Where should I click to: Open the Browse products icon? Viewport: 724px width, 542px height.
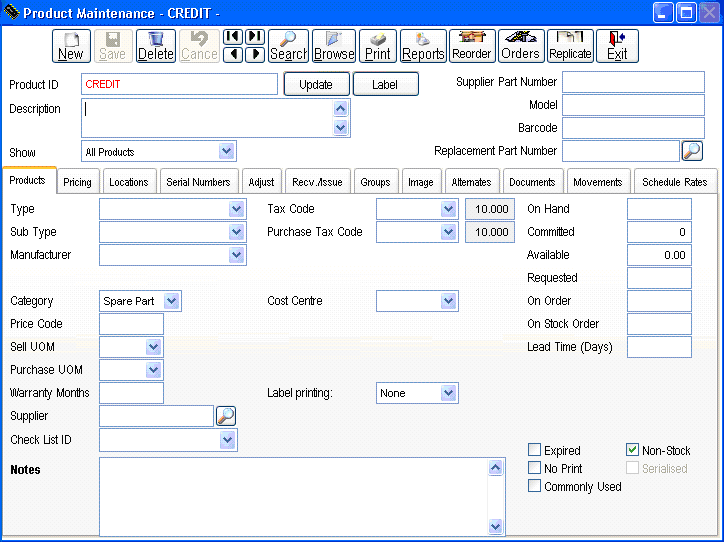(334, 46)
